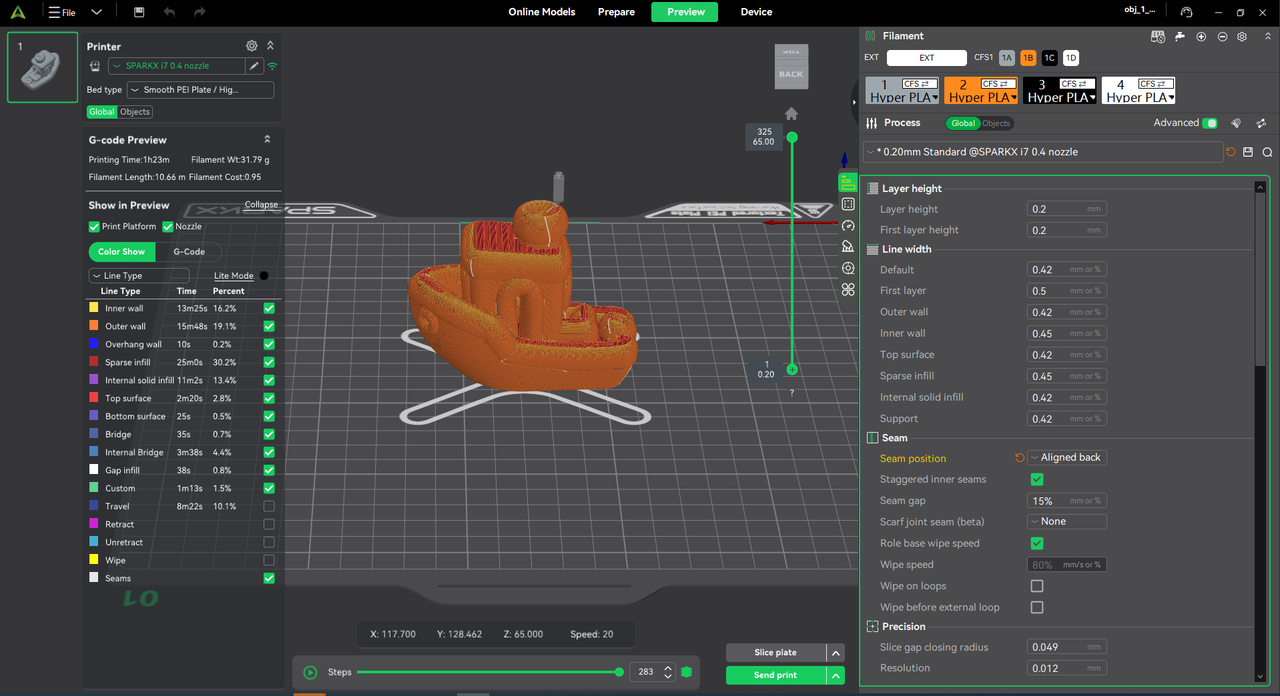The height and width of the screenshot is (696, 1280).
Task: Enable Wipe on loops checkbox
Action: click(x=1037, y=586)
